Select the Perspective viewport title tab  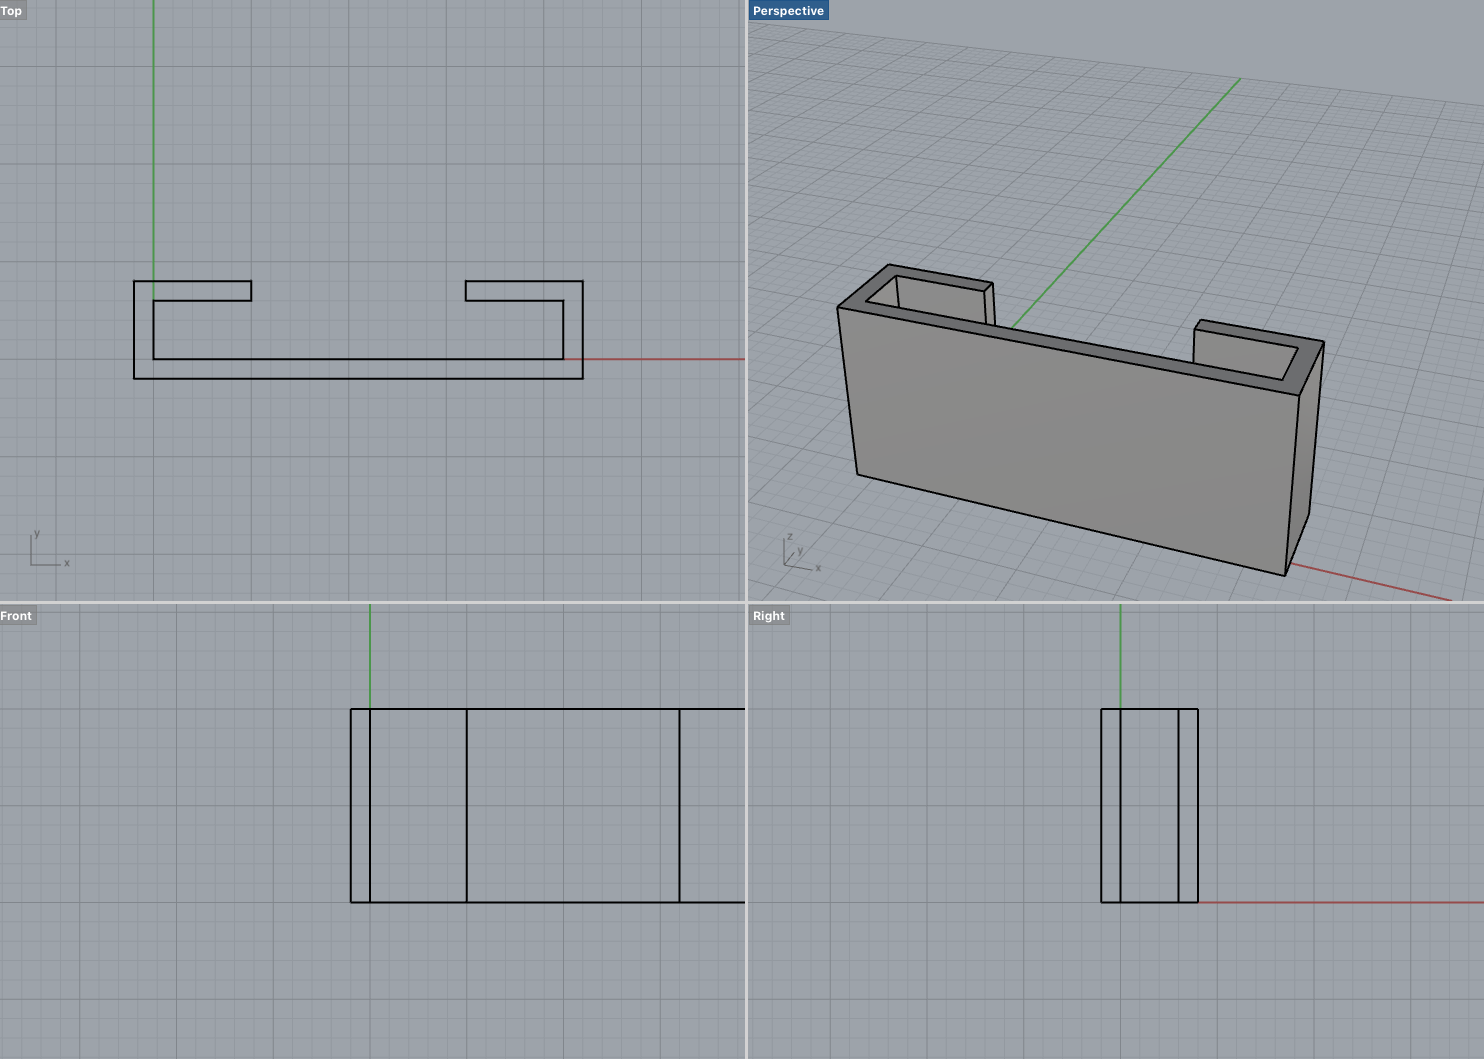(788, 11)
